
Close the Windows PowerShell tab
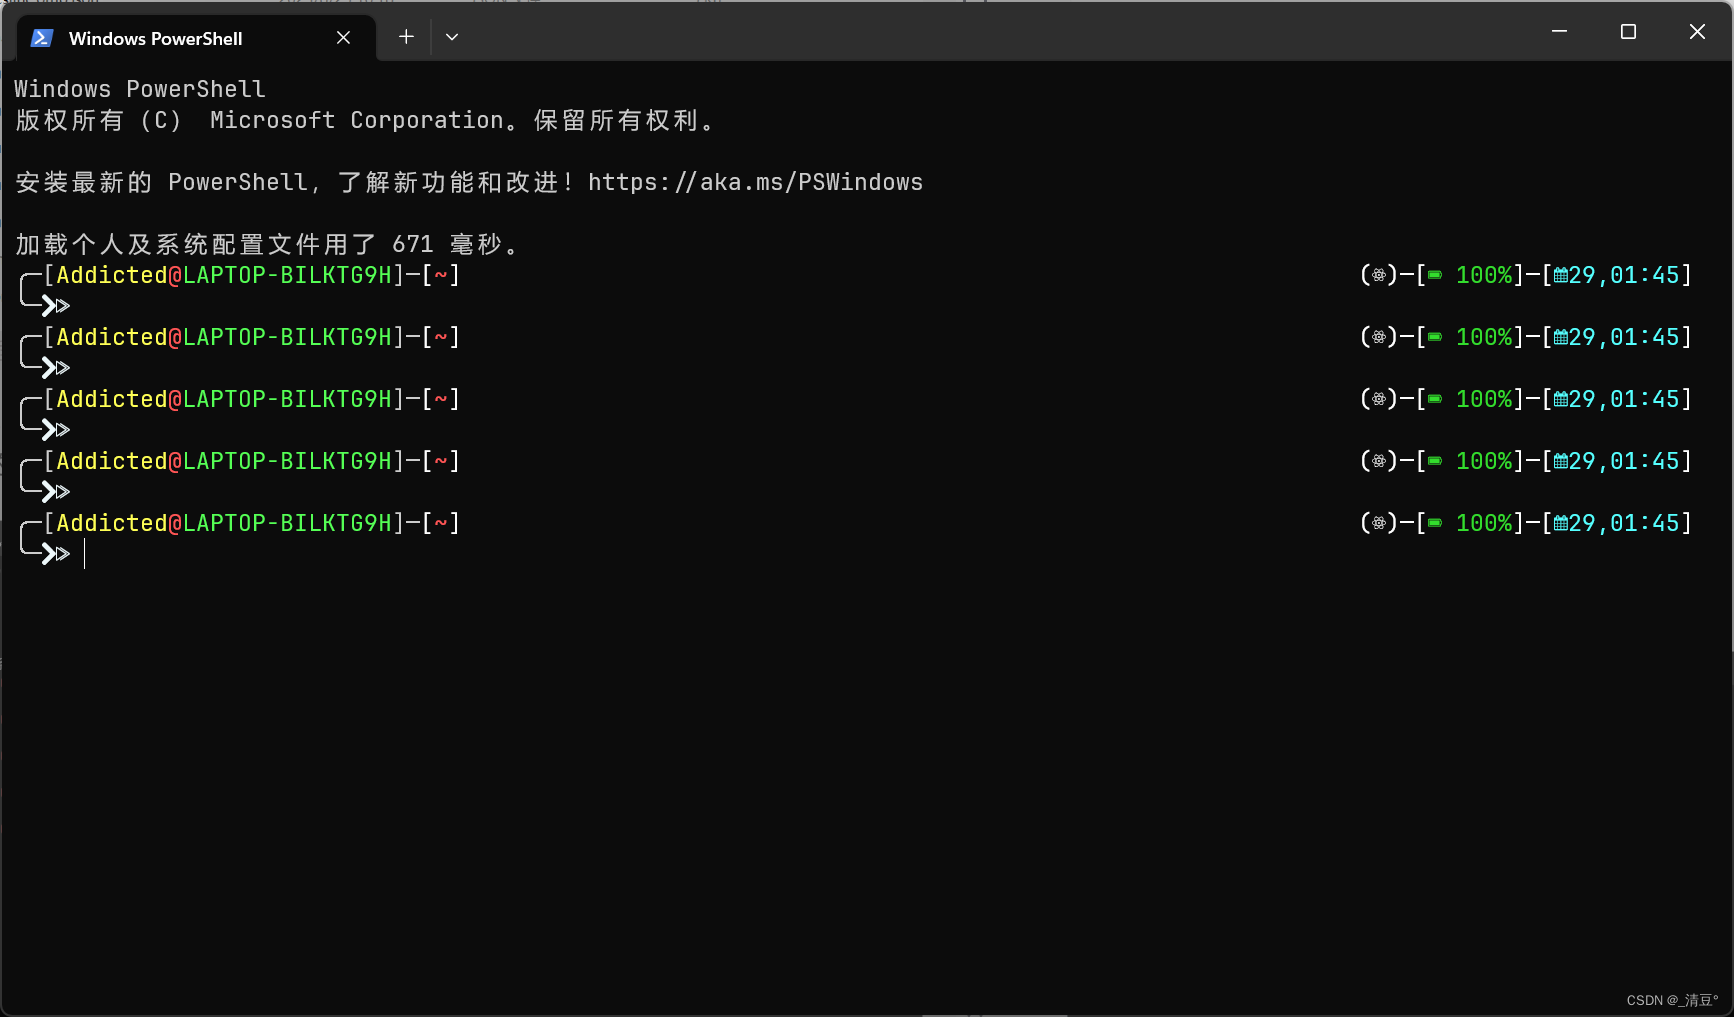343,38
